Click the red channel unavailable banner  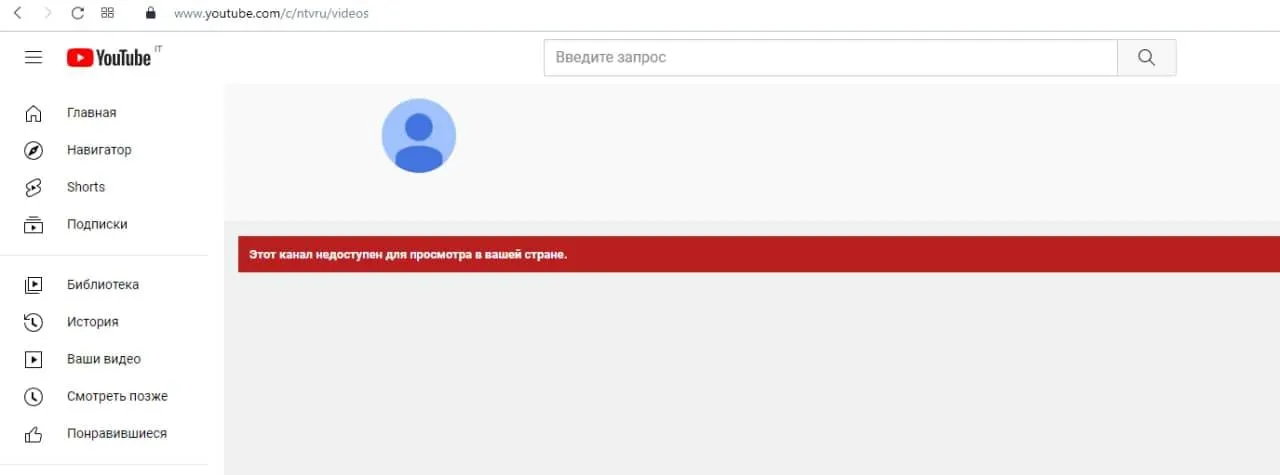pyautogui.click(x=759, y=254)
